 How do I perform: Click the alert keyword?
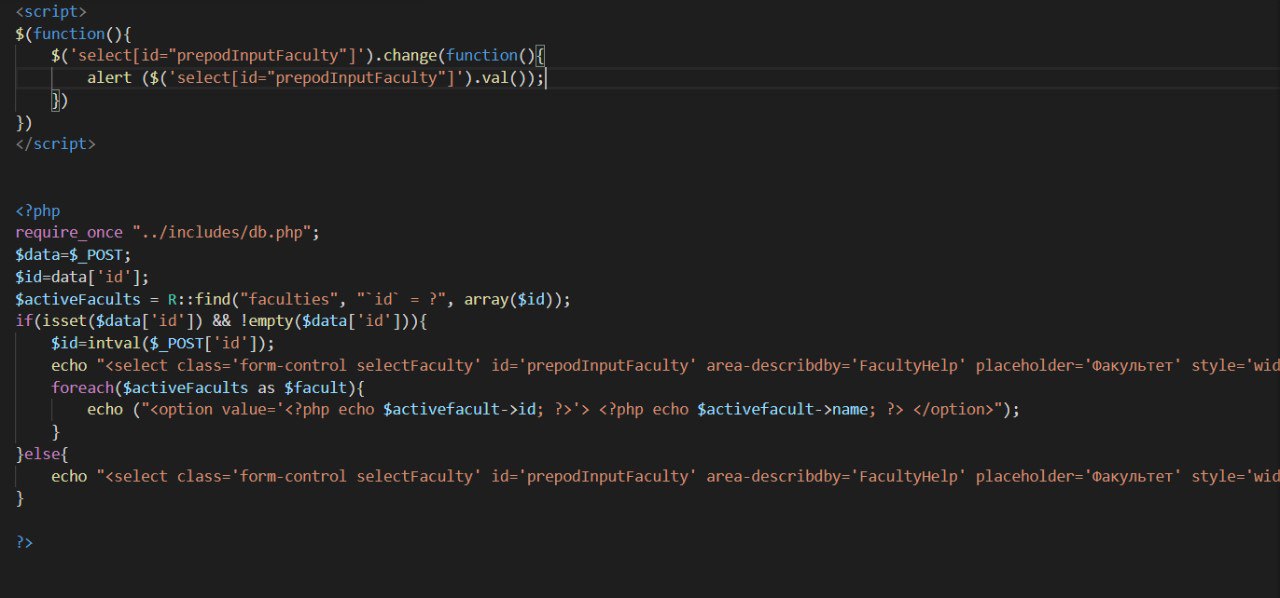[110, 78]
